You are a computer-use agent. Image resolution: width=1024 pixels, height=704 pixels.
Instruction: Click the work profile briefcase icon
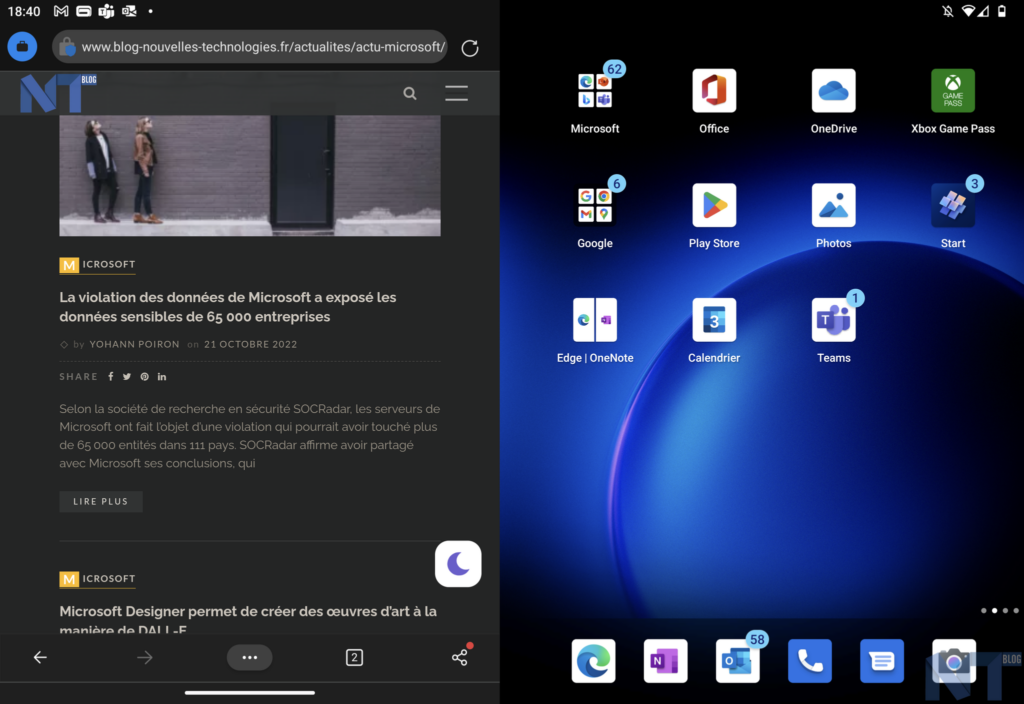click(x=22, y=46)
